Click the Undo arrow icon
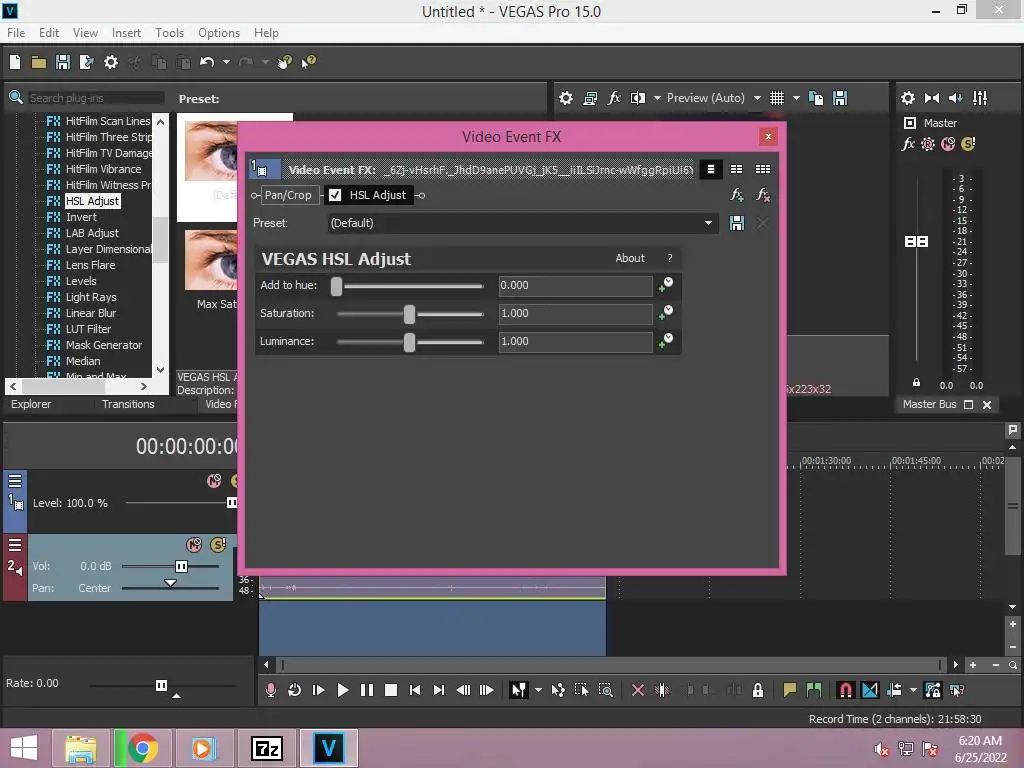Viewport: 1024px width, 768px height. 207,62
